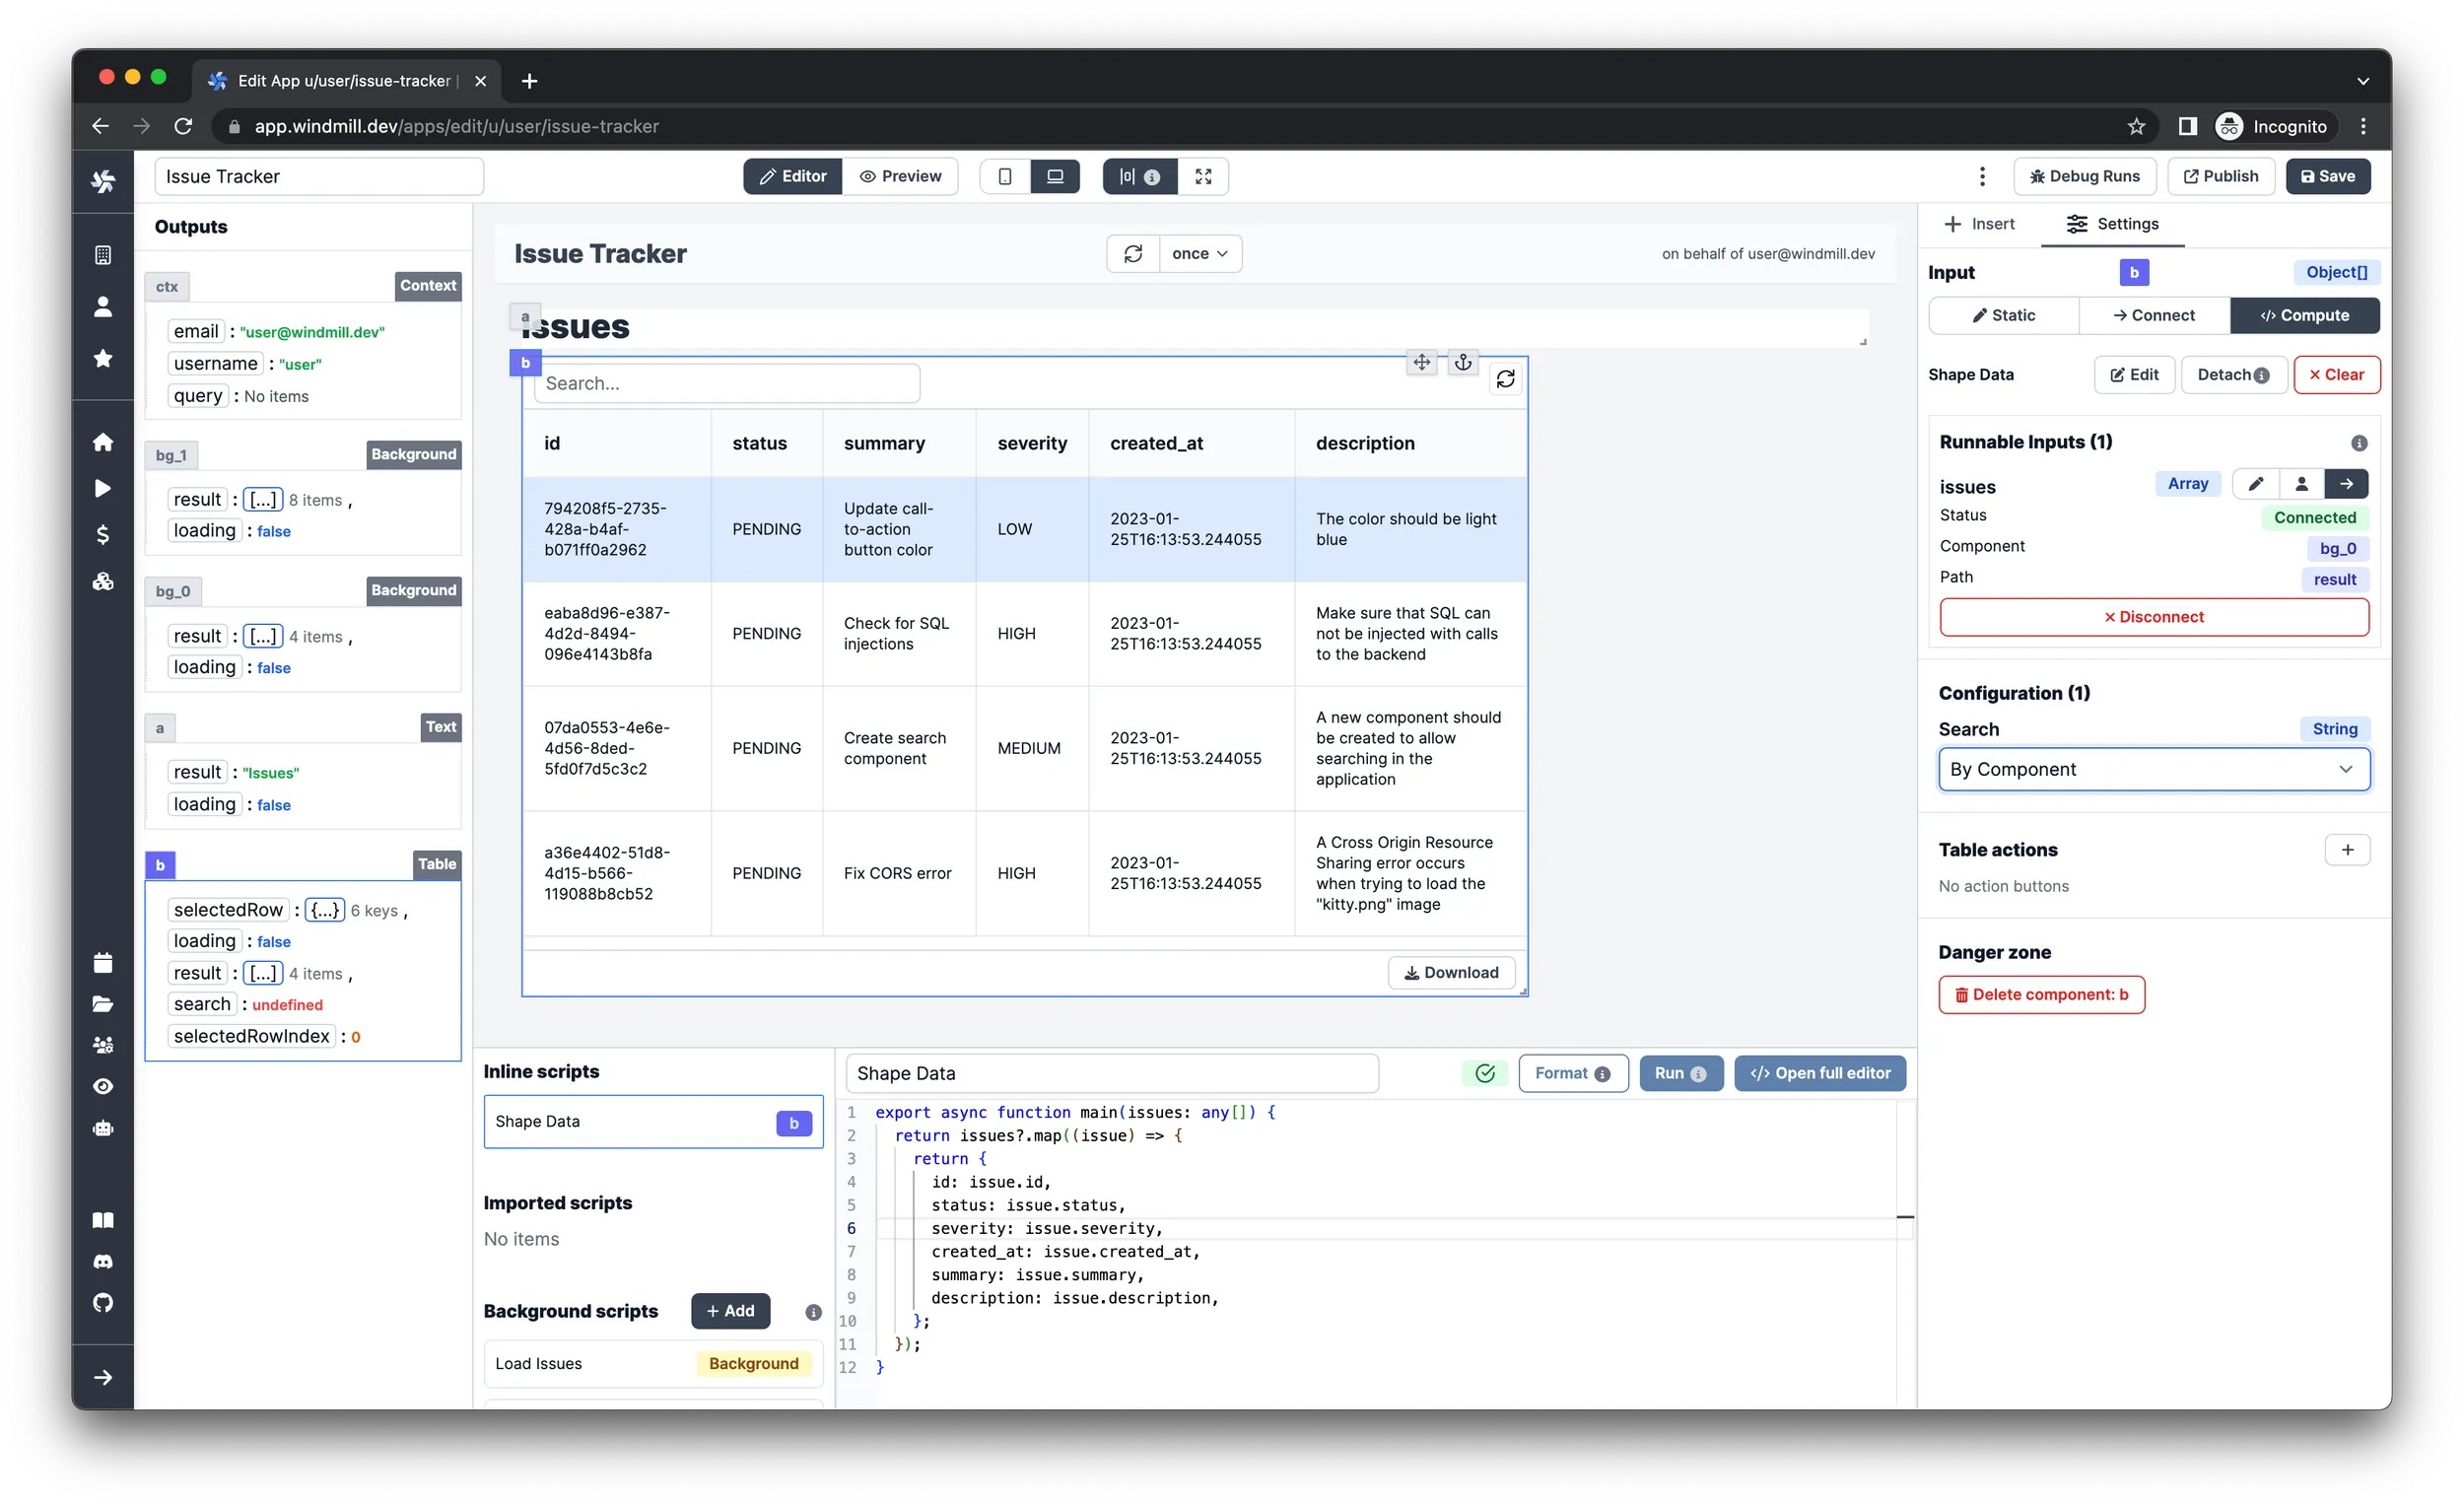This screenshot has height=1505, width=2464.
Task: Click the search input field in table
Action: tap(728, 382)
